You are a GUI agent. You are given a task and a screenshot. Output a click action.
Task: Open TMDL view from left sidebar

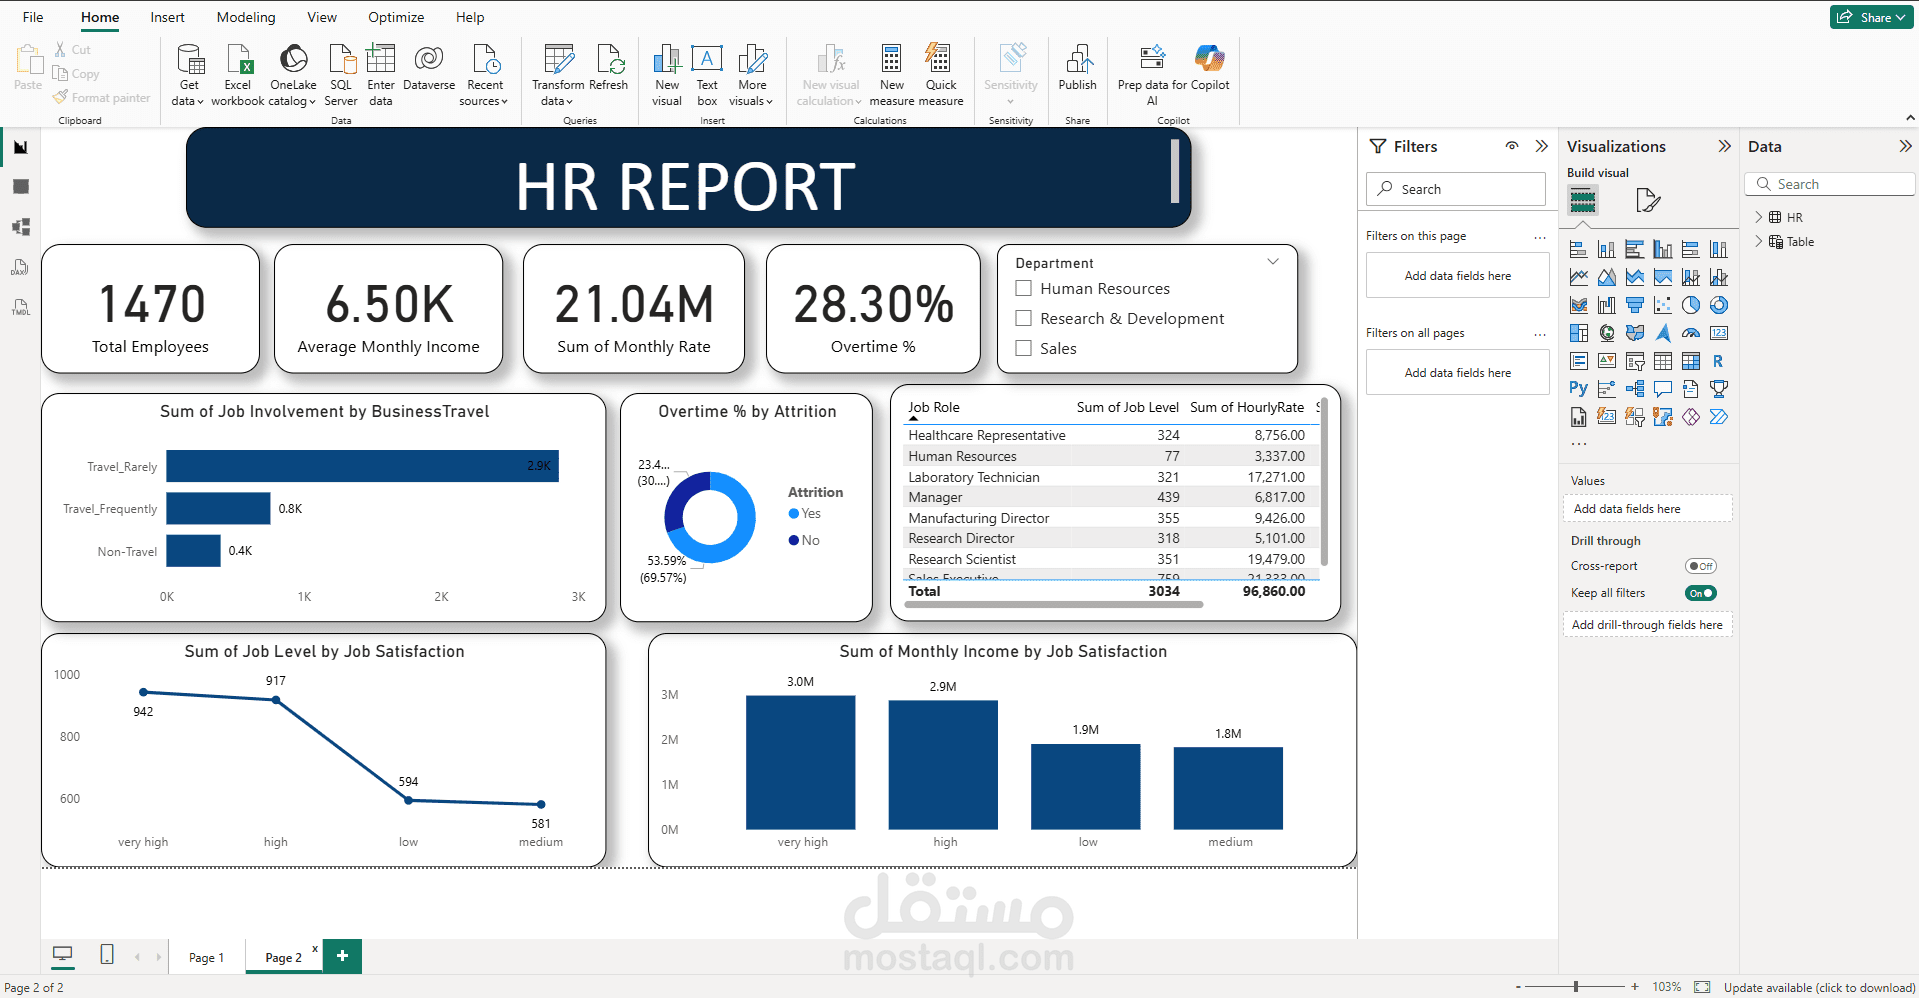[20, 307]
